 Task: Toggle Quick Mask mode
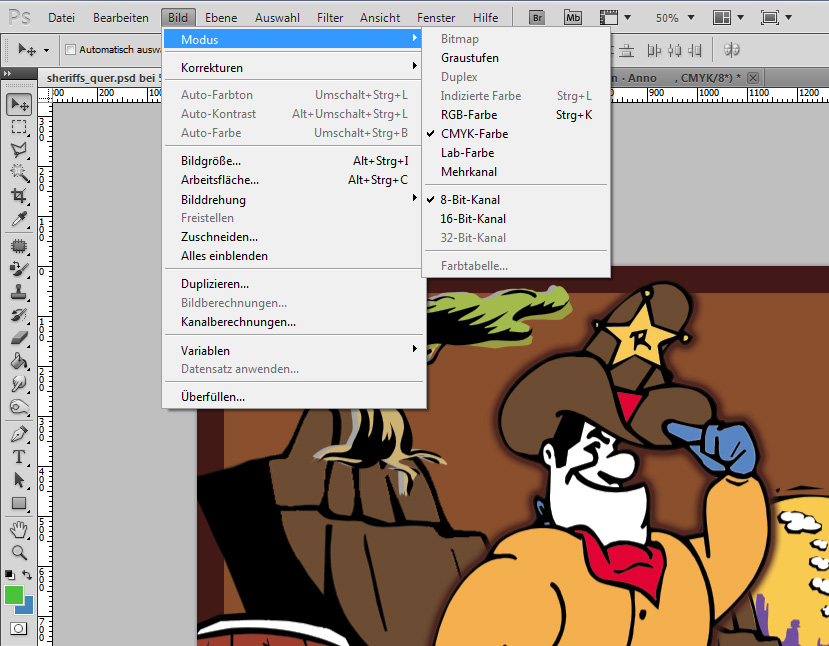(19, 629)
